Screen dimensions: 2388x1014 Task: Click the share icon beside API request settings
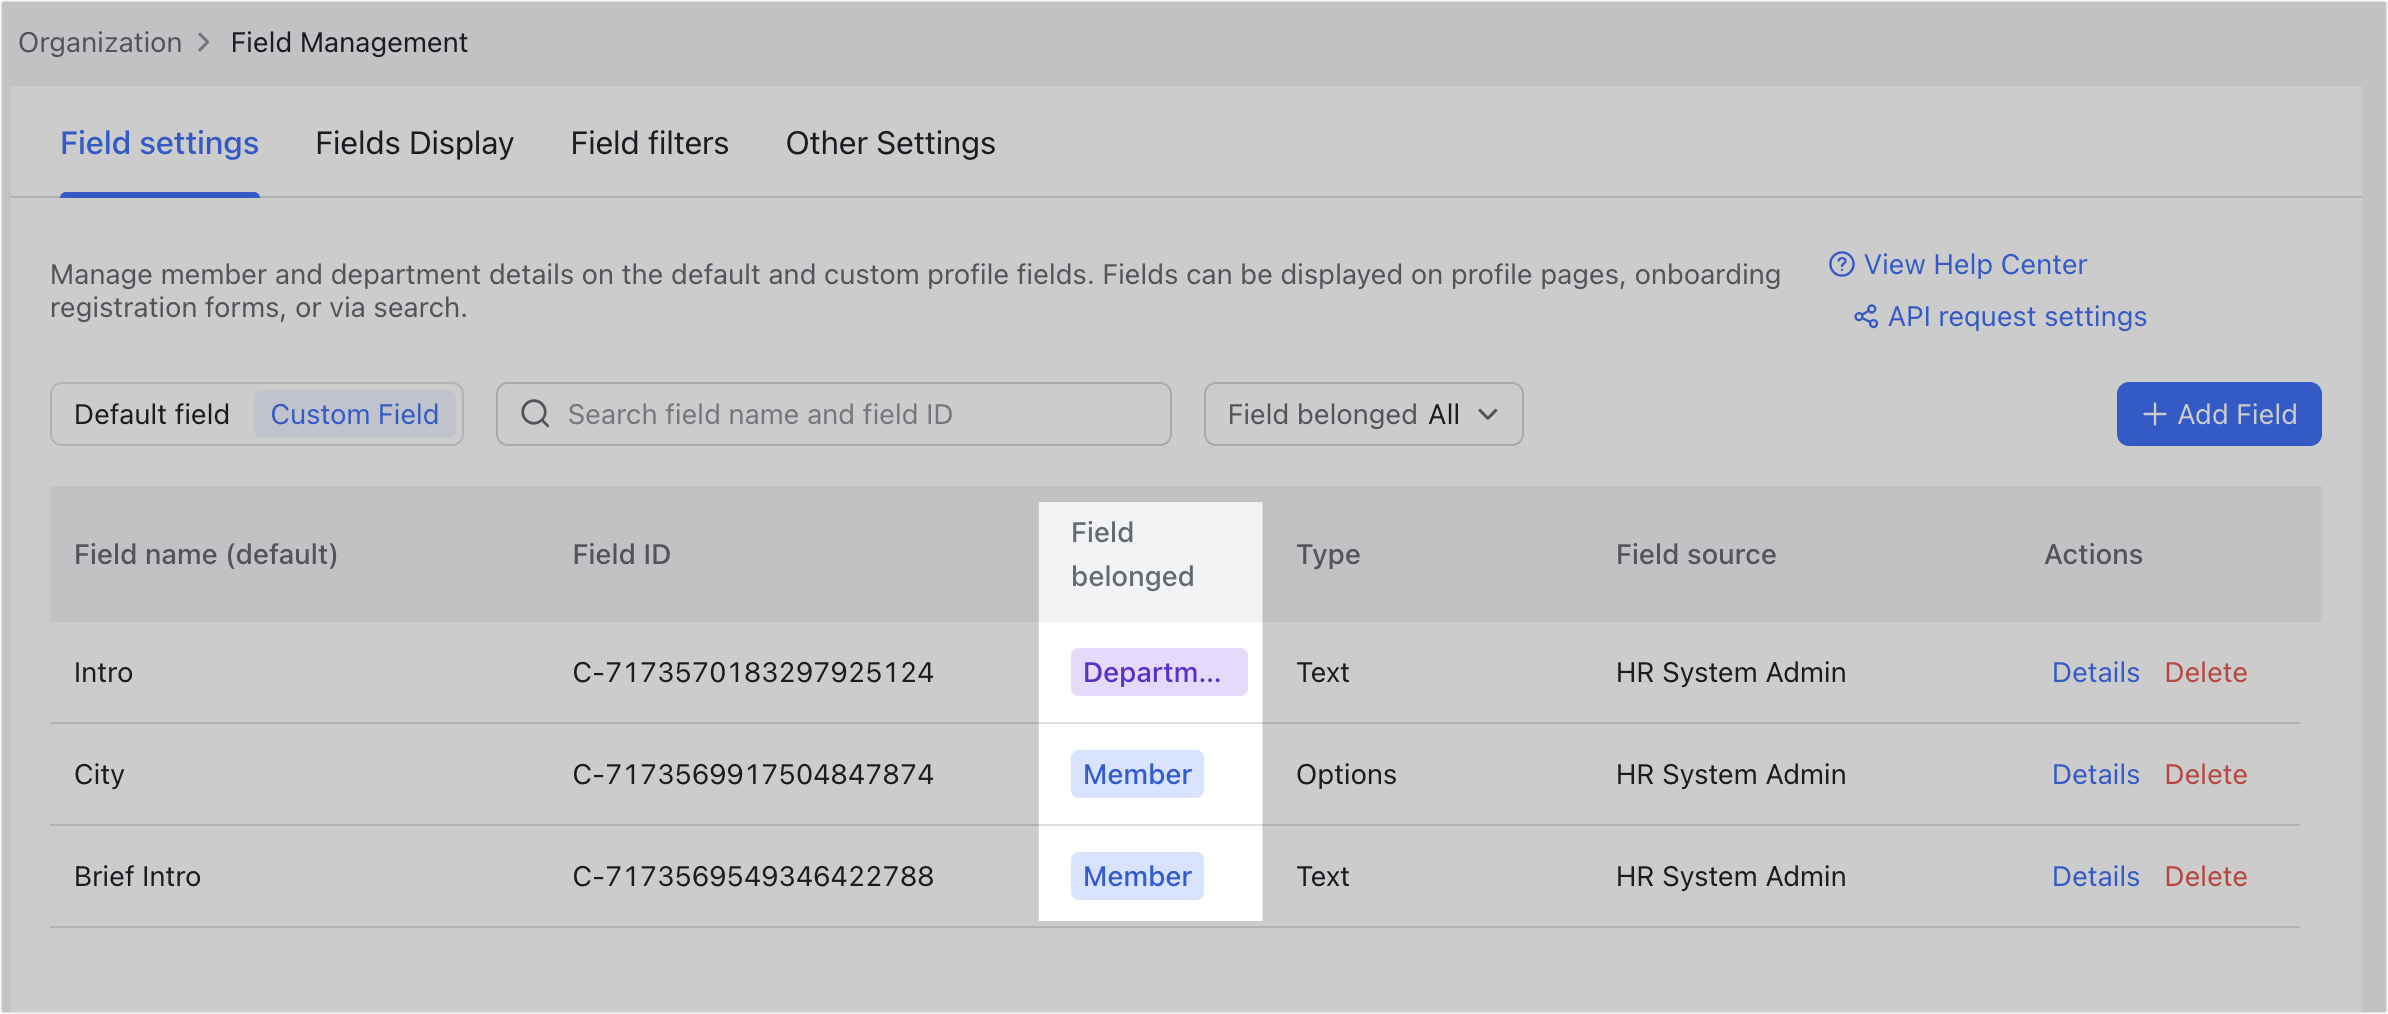coord(1864,317)
